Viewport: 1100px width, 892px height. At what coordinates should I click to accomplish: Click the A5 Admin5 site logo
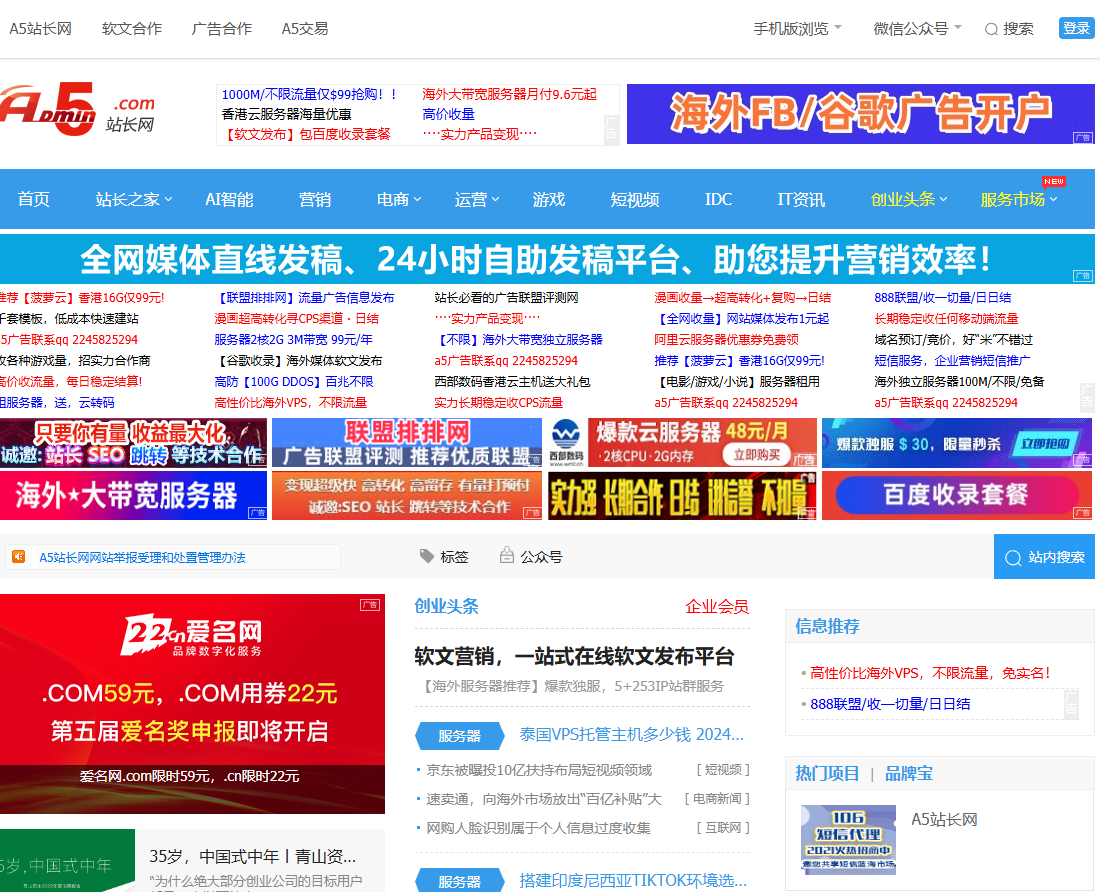(77, 111)
